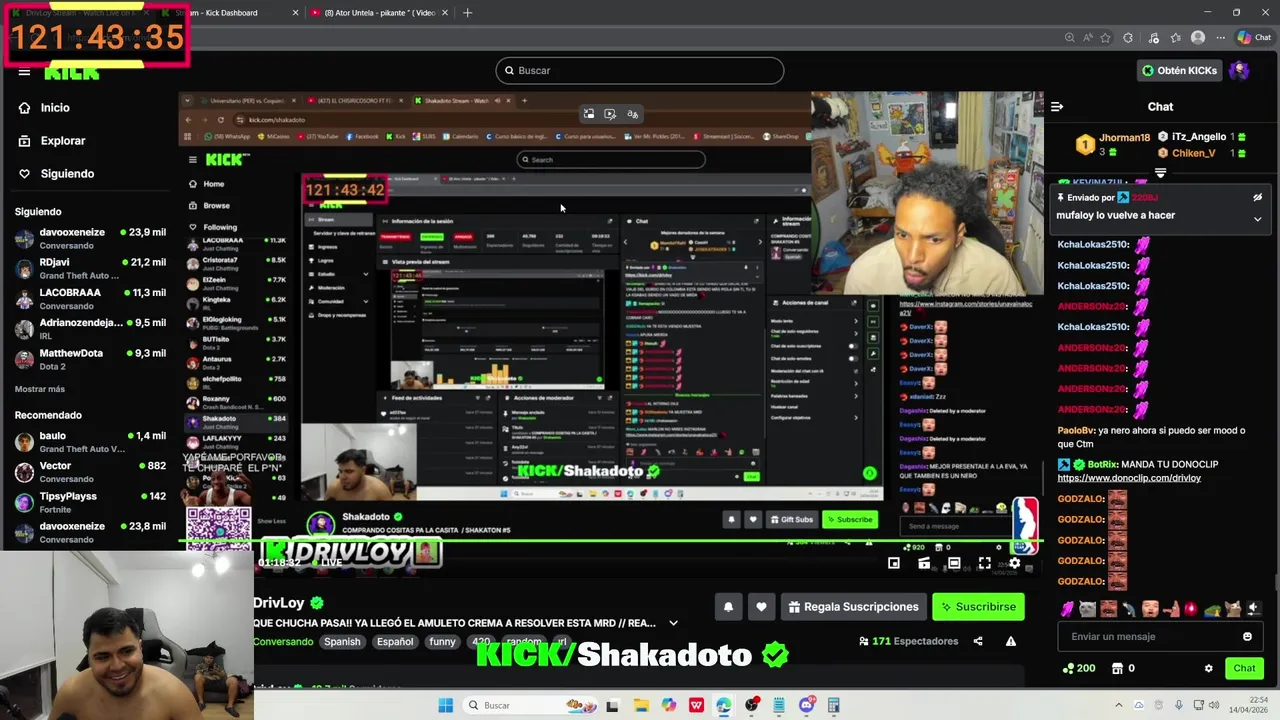
Task: Click Subscribe in inner Shakadoto stream
Action: point(850,520)
